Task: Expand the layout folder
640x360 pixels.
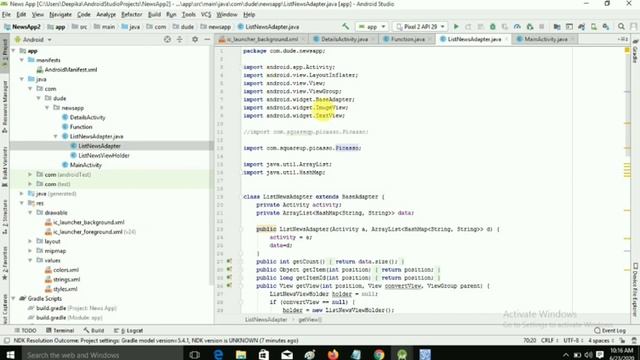Action: coord(30,241)
